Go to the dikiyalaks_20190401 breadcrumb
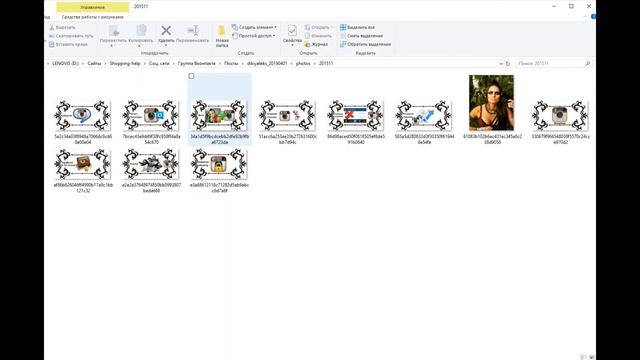The width and height of the screenshot is (640, 360). pos(267,64)
